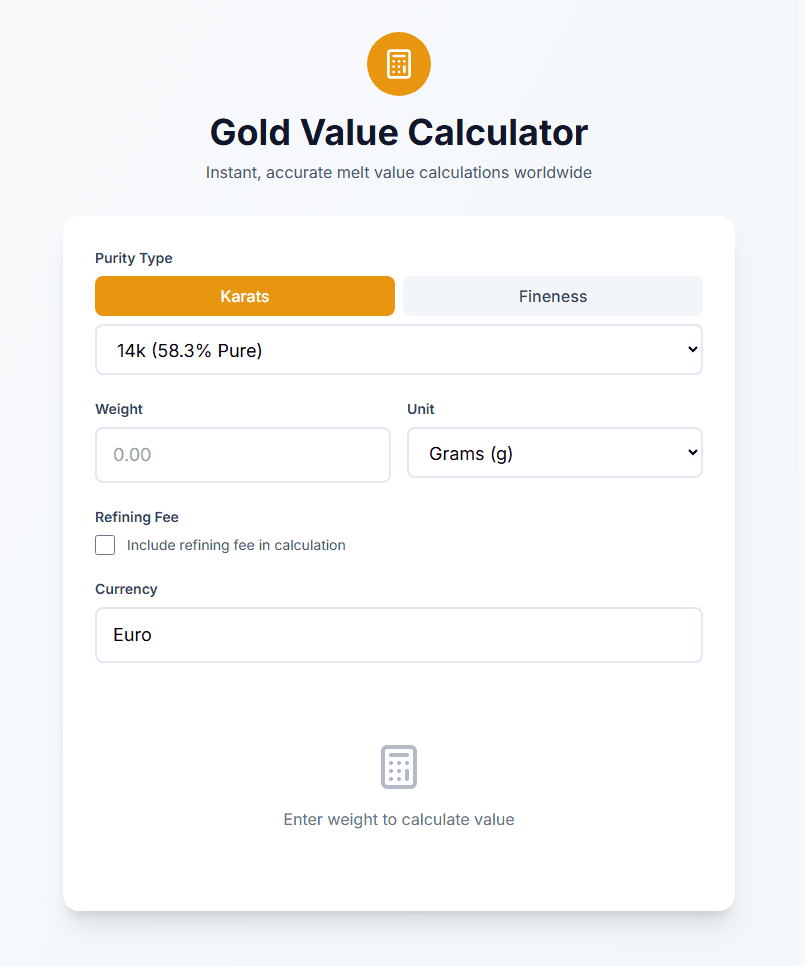805x966 pixels.
Task: Click the "Refining Fee" section label
Action: (137, 517)
